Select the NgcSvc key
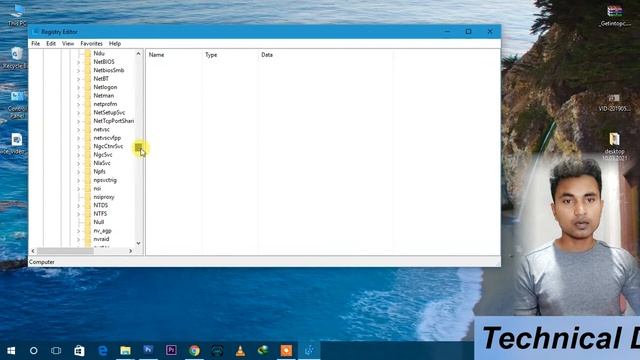The image size is (640, 360). [102, 155]
